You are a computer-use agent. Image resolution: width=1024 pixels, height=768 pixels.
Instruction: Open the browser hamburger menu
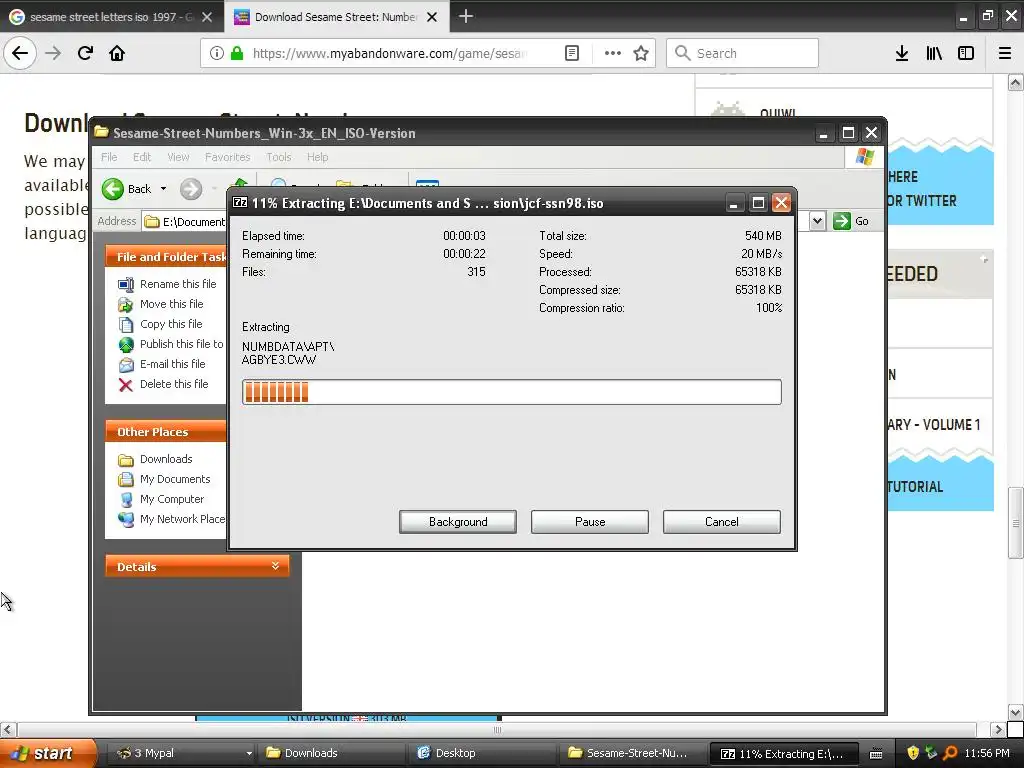1005,53
